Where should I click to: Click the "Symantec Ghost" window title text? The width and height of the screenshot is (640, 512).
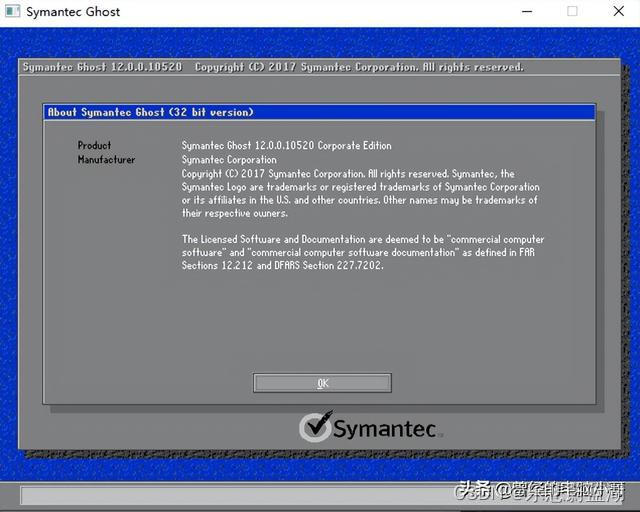tap(73, 11)
